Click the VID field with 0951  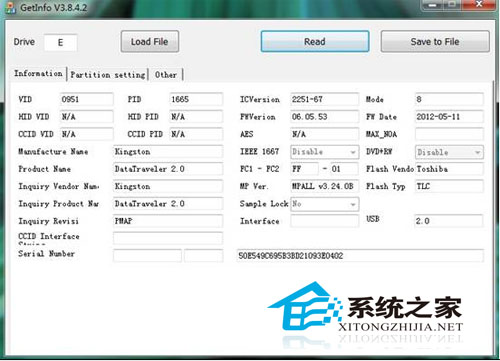coord(87,99)
